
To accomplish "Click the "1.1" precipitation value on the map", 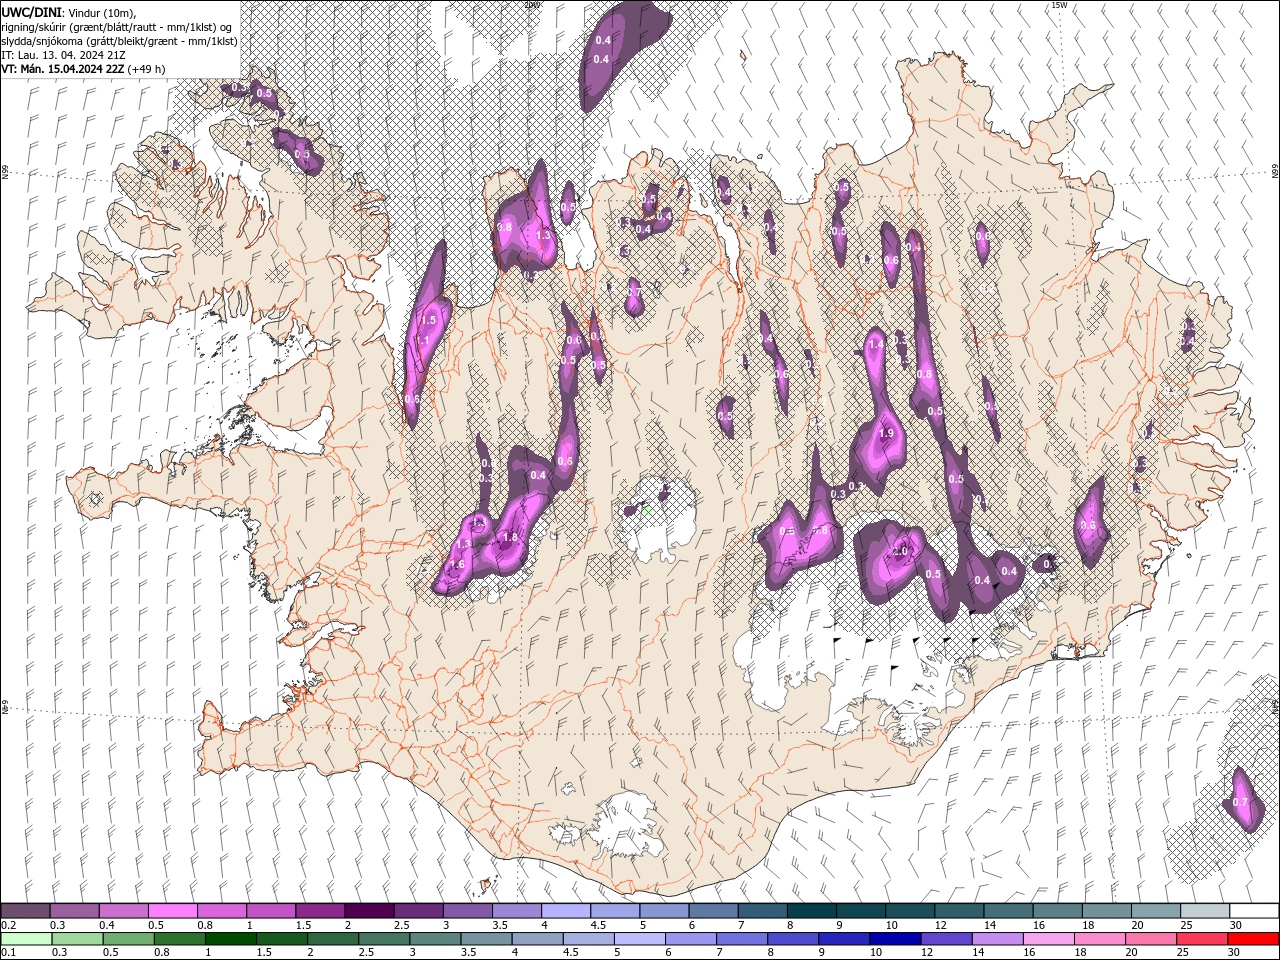I will (x=423, y=341).
